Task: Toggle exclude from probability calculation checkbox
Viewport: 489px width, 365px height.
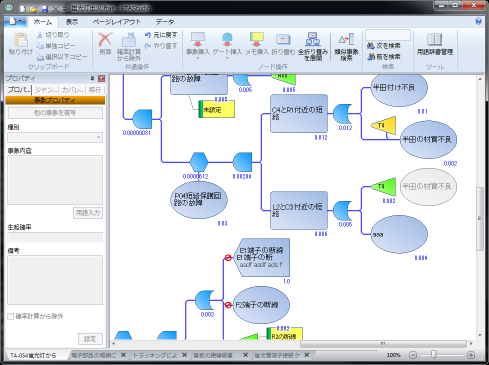Action: (x=11, y=316)
